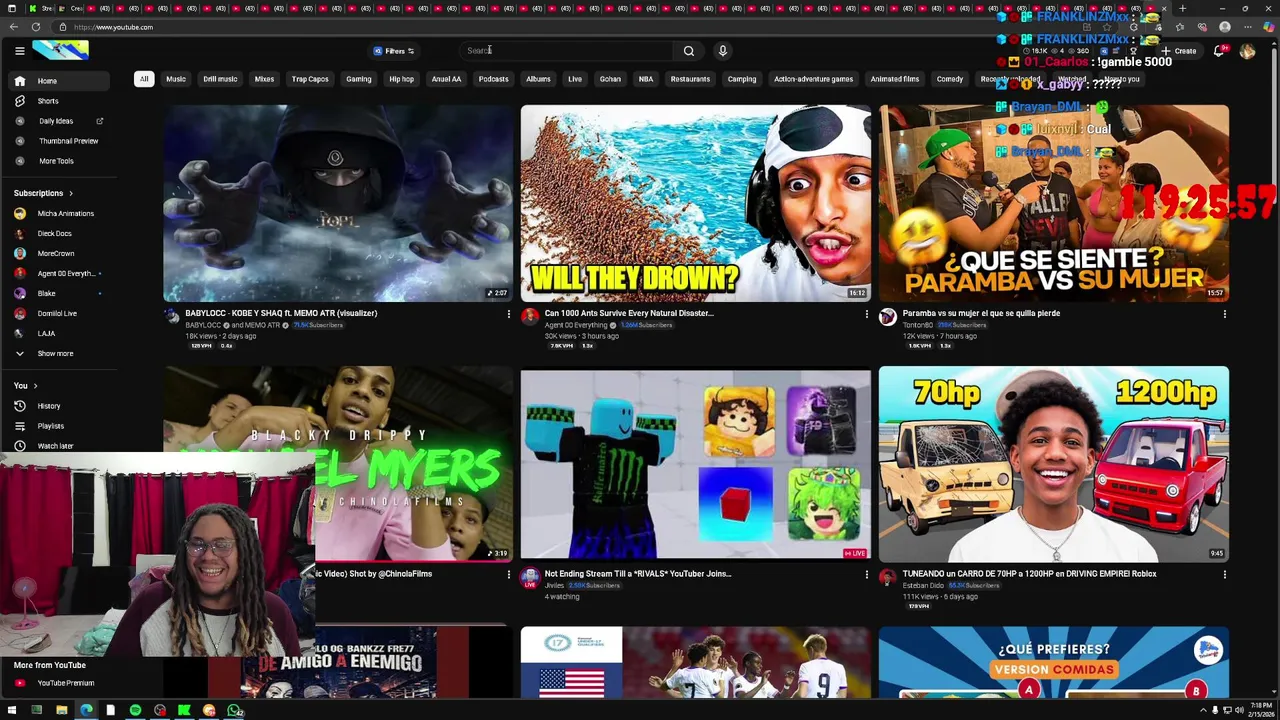
Task: Open video title 'Can 1000 Ants Survive Every Natural Disaster'
Action: point(629,313)
